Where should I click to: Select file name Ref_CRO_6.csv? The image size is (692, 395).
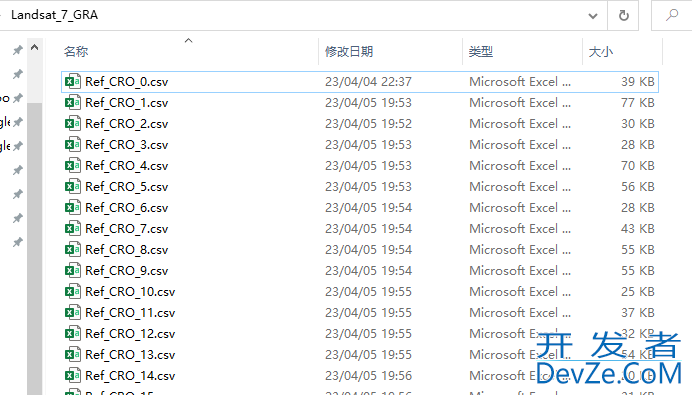click(x=127, y=207)
